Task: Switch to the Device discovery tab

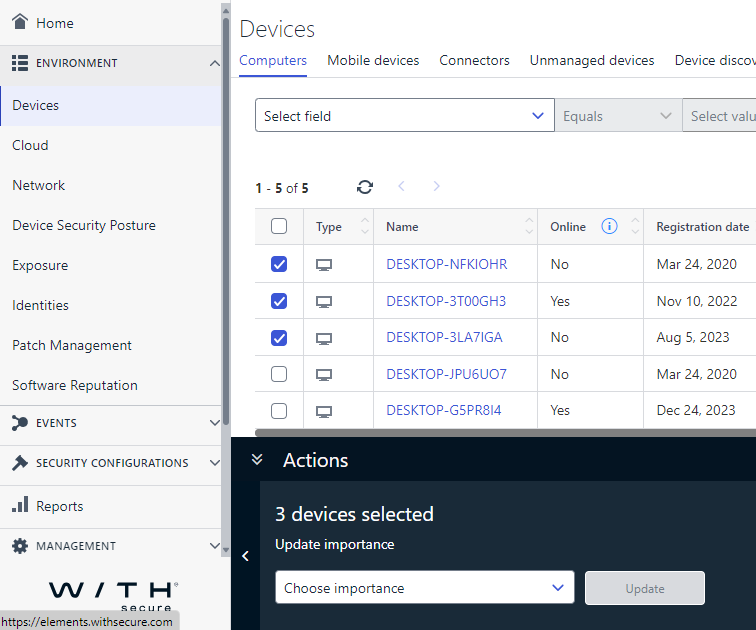Action: tap(715, 60)
